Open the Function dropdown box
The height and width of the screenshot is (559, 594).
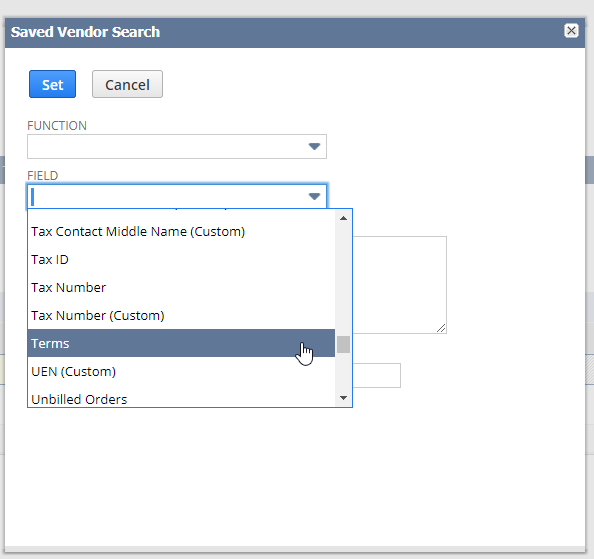(x=177, y=146)
